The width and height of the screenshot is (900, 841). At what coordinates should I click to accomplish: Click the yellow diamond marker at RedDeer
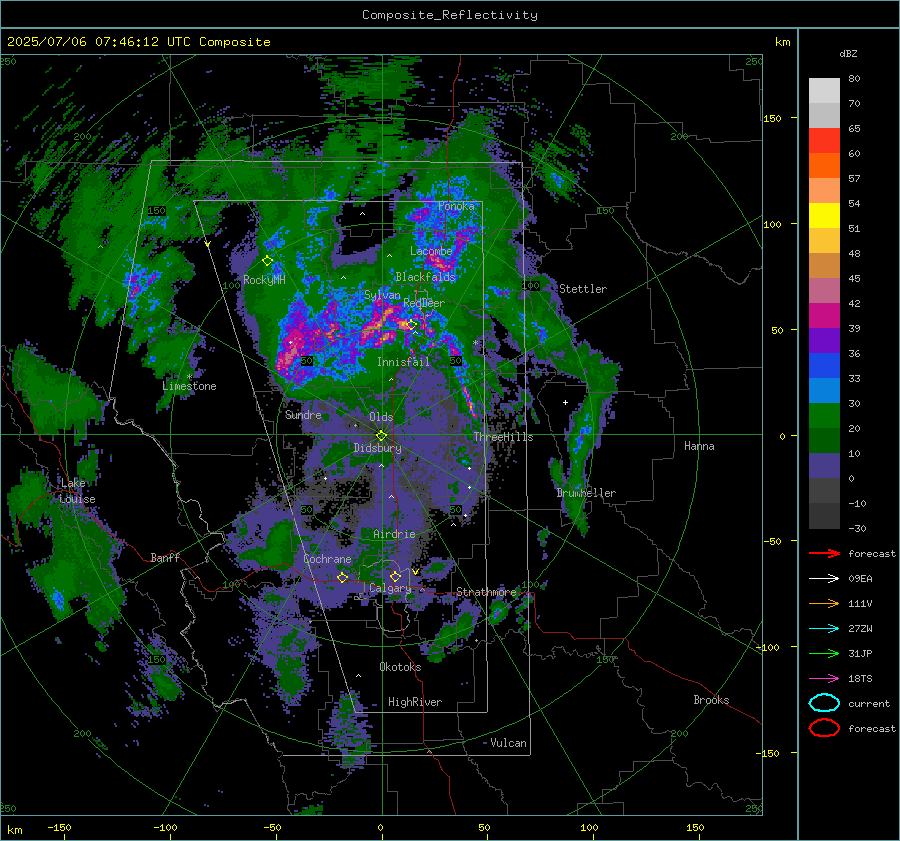tap(412, 325)
